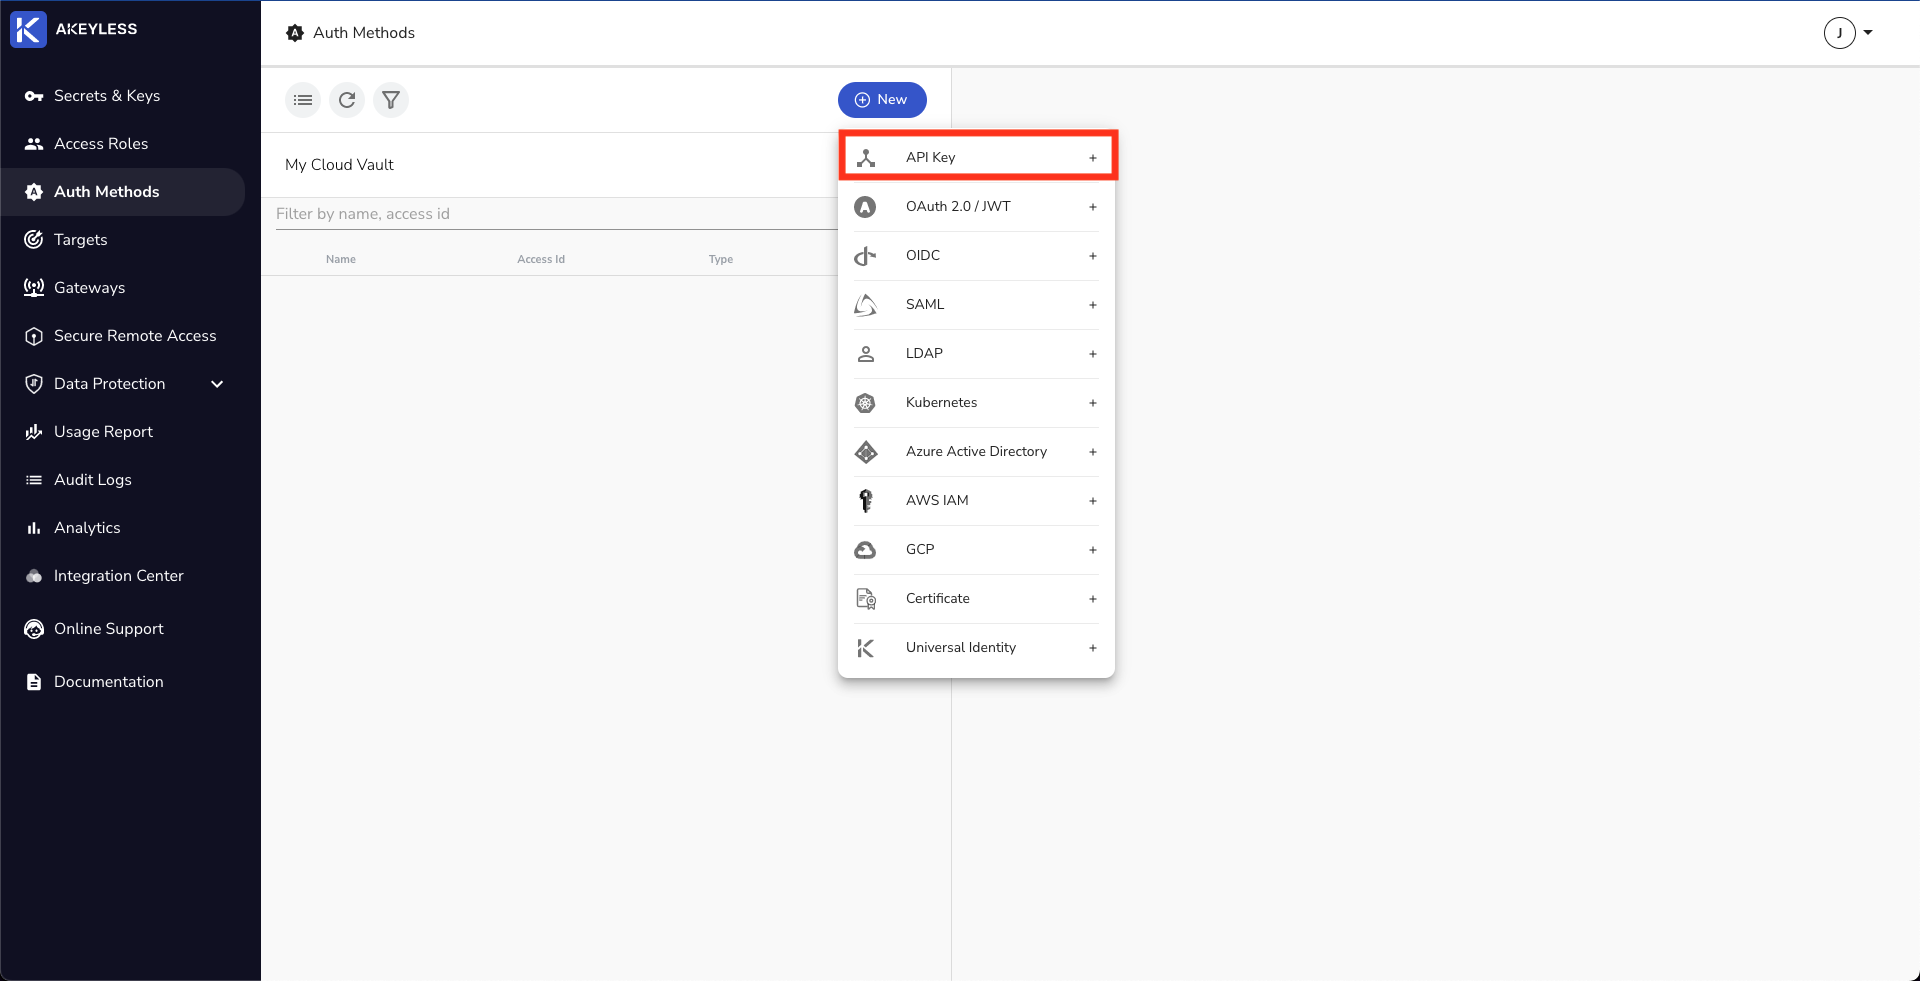
Task: Open Auth Methods in sidebar
Action: tap(122, 192)
